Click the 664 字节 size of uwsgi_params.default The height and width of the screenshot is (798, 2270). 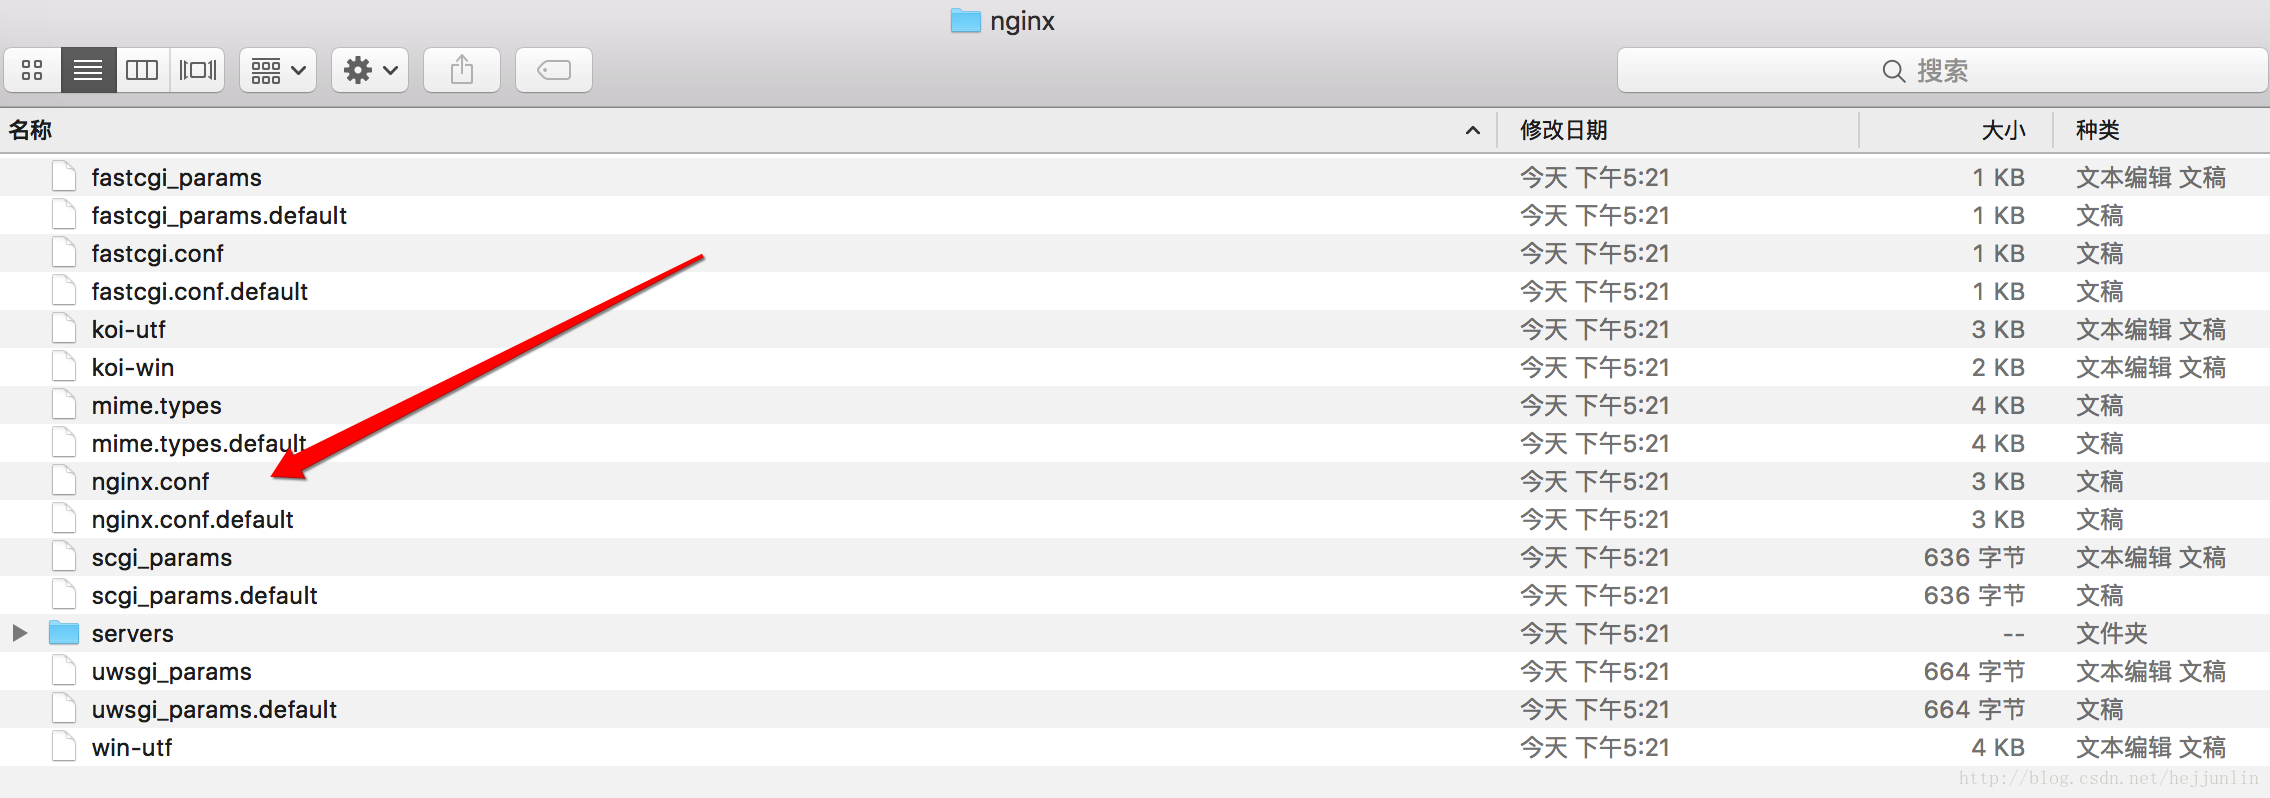point(1974,710)
